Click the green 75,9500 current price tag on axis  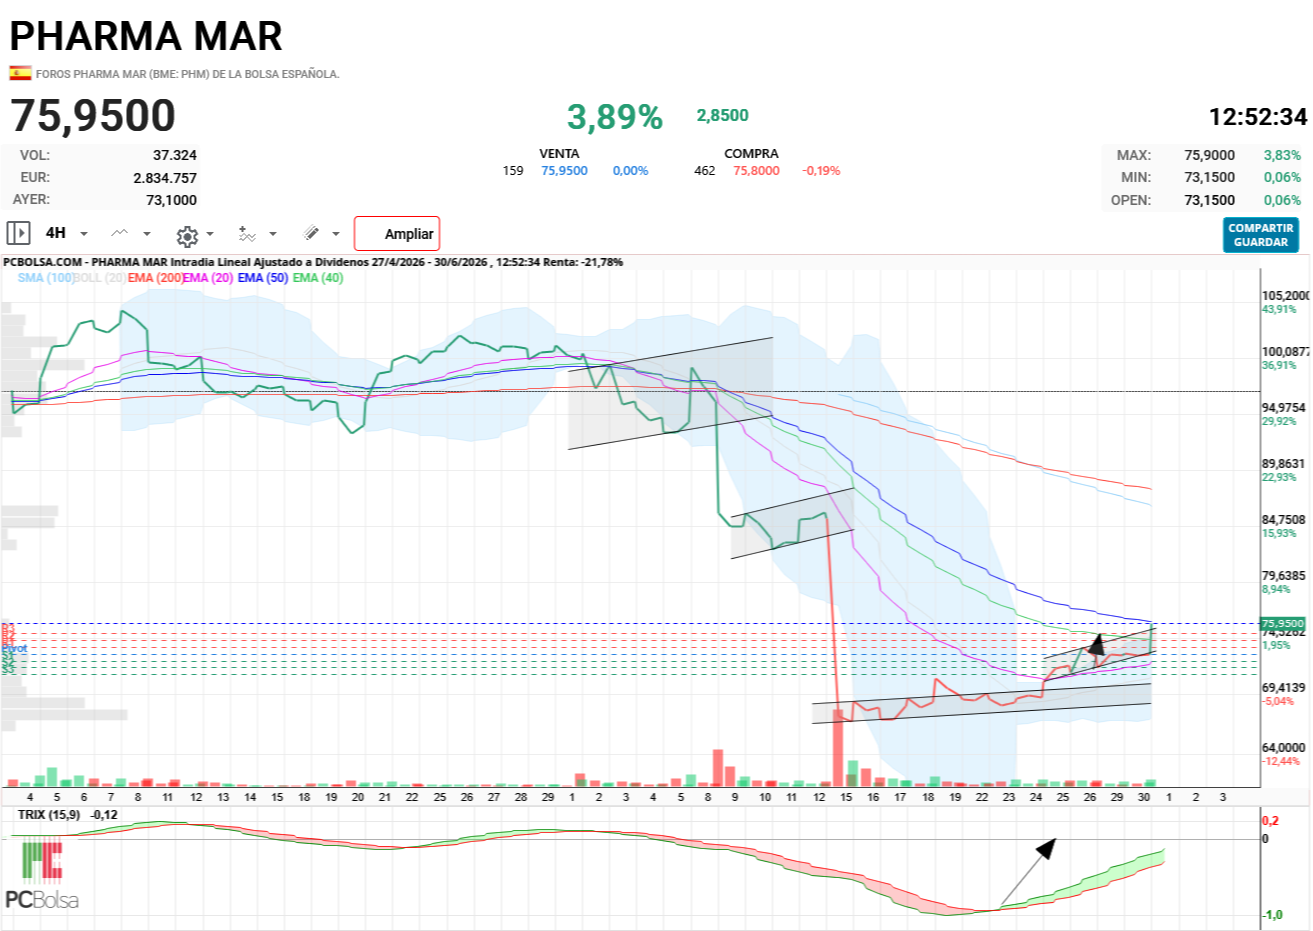click(1283, 624)
